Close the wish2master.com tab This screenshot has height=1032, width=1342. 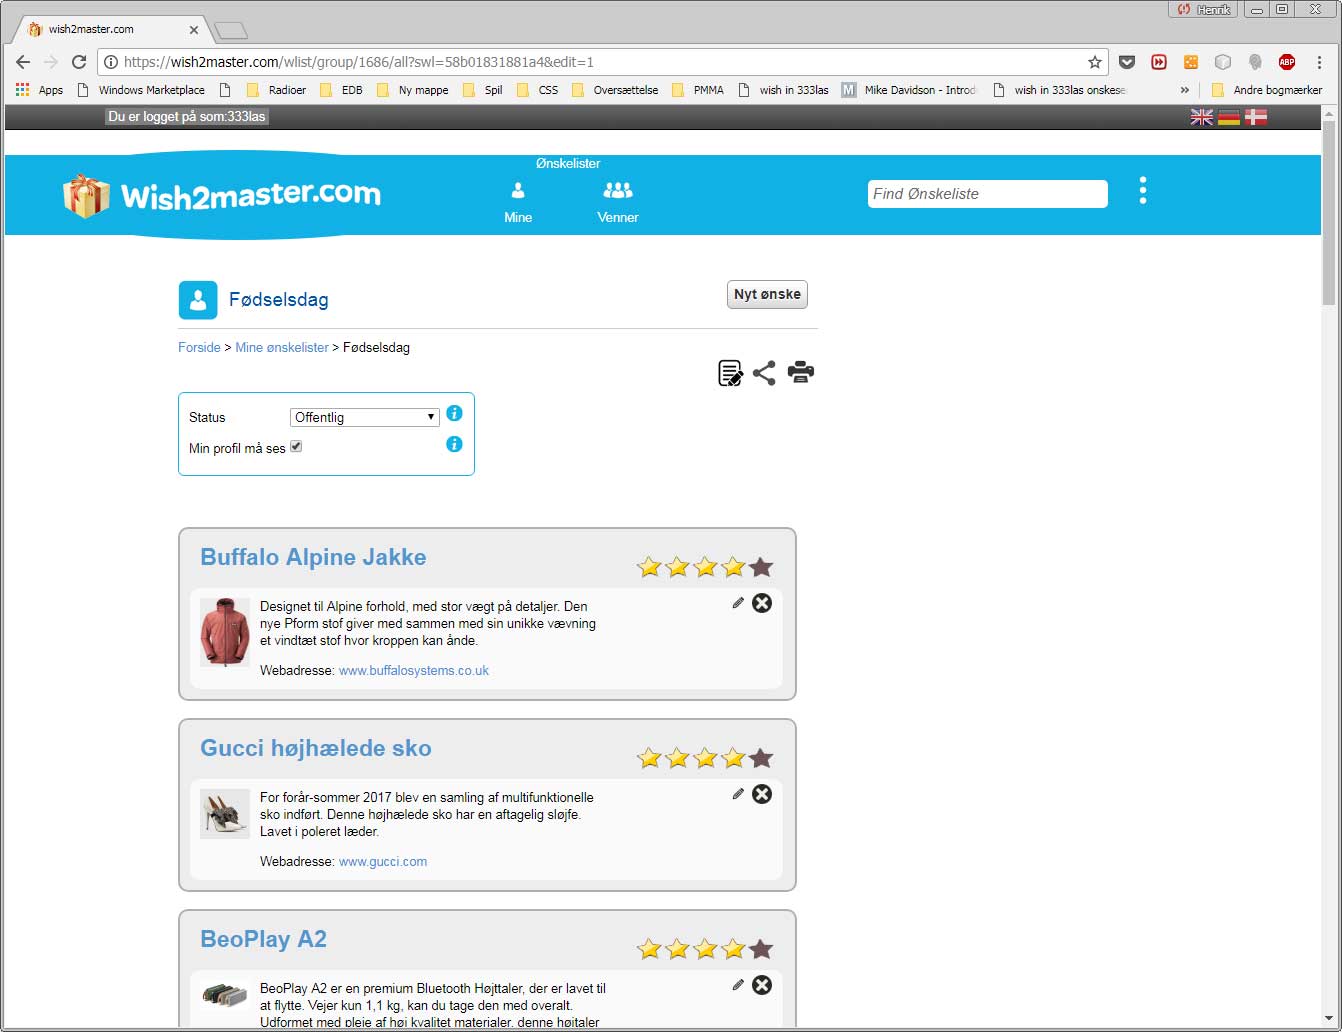[194, 29]
